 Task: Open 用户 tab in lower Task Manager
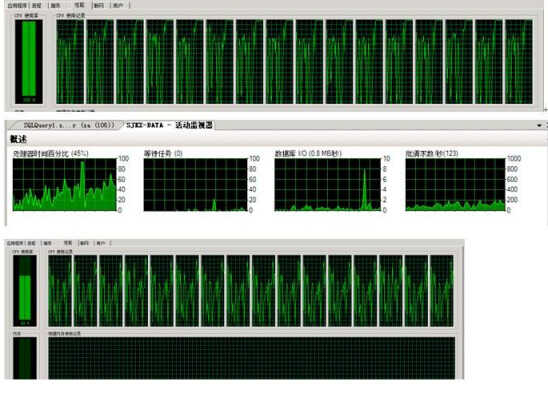click(x=101, y=243)
